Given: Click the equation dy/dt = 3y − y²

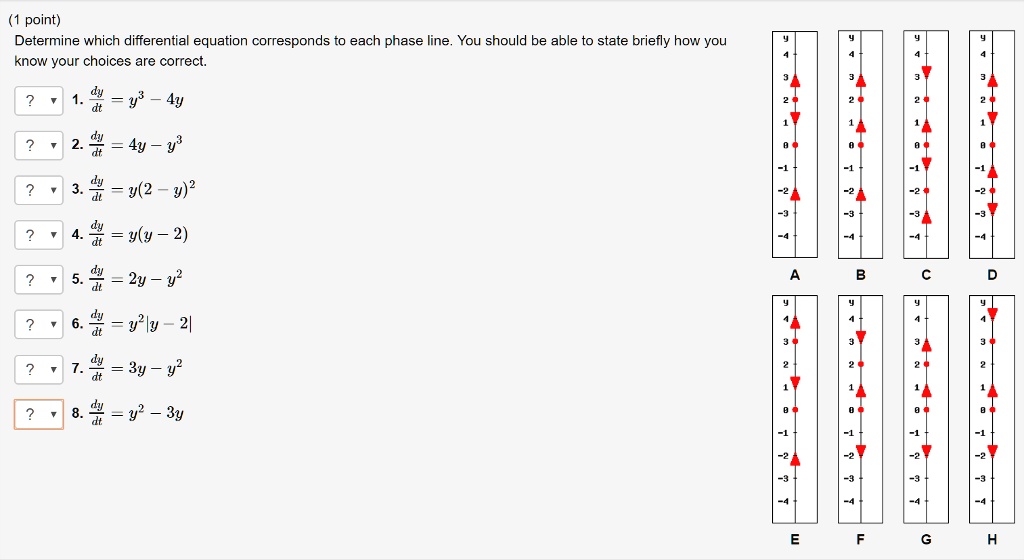Looking at the screenshot, I should click(136, 368).
